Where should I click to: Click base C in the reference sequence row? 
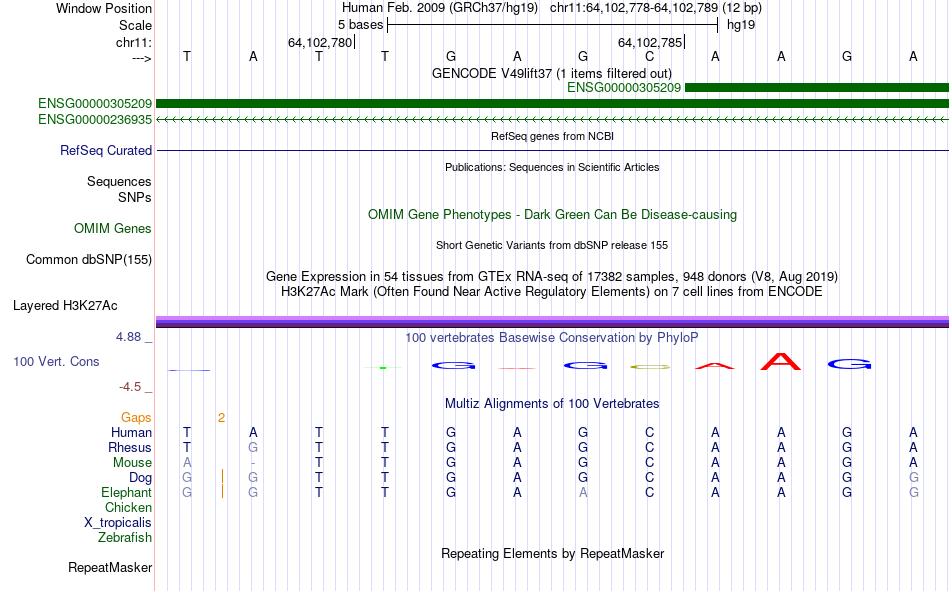[x=649, y=56]
